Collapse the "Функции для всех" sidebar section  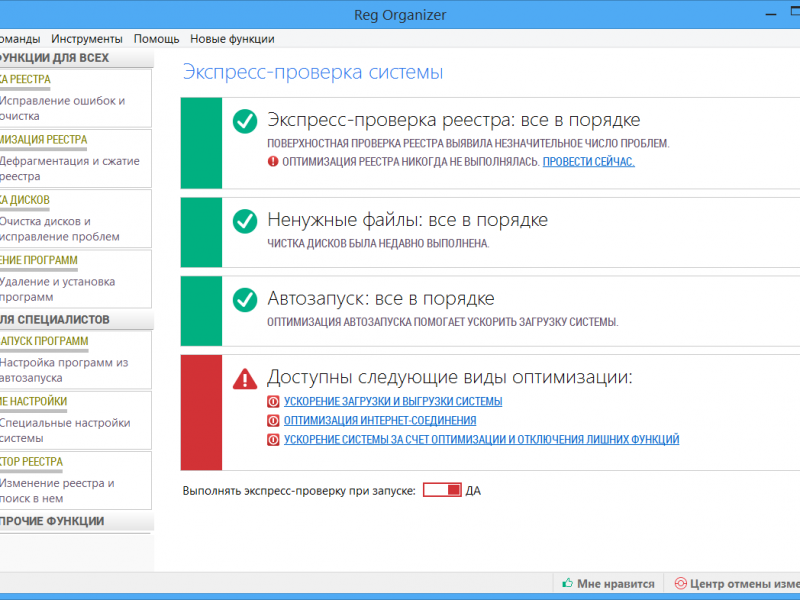(x=77, y=58)
